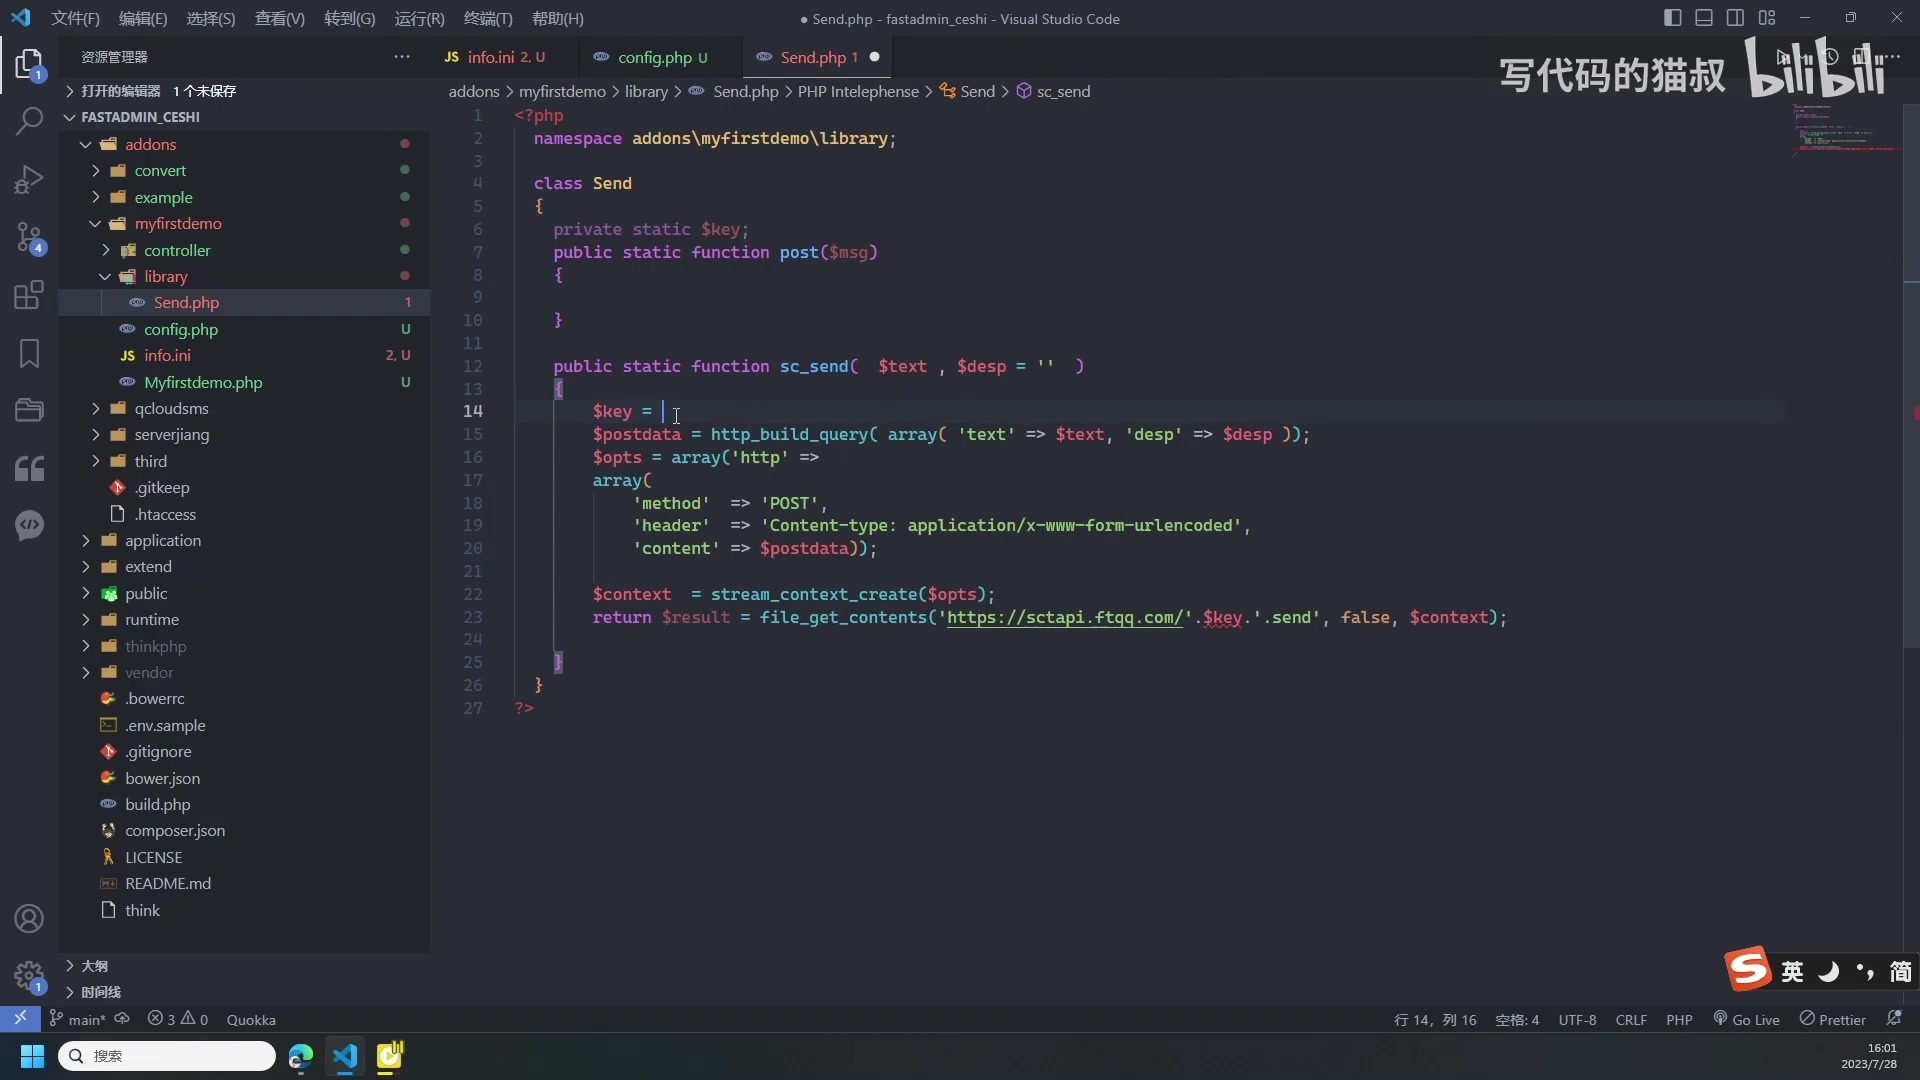Image resolution: width=1920 pixels, height=1080 pixels.
Task: Open the Accounts icon in activity bar
Action: click(x=29, y=918)
